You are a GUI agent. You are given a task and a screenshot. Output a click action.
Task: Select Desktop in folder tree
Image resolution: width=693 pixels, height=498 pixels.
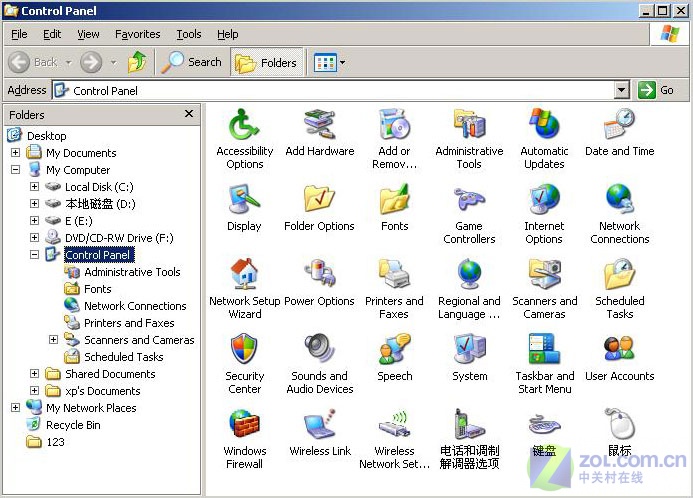pos(47,136)
